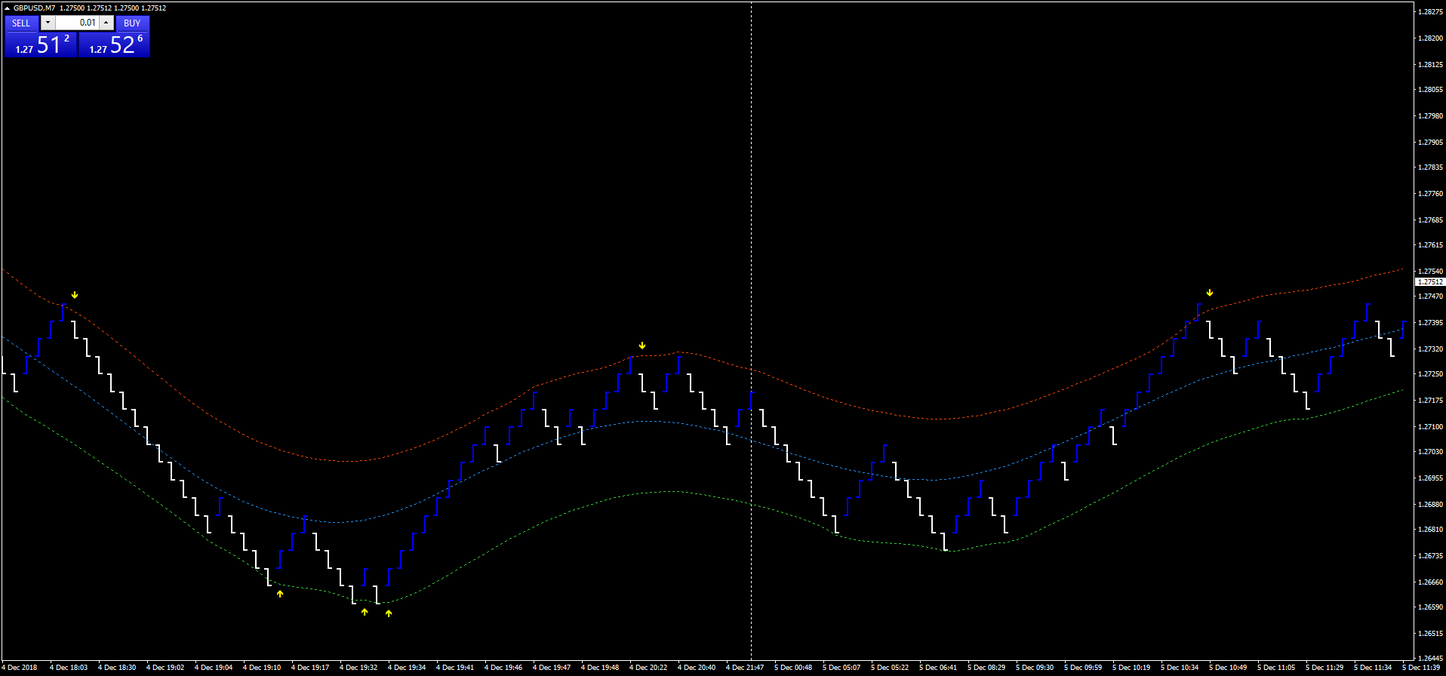Click the yellow buy arrow below the 19:34 candles
The image size is (1446, 676).
388,614
